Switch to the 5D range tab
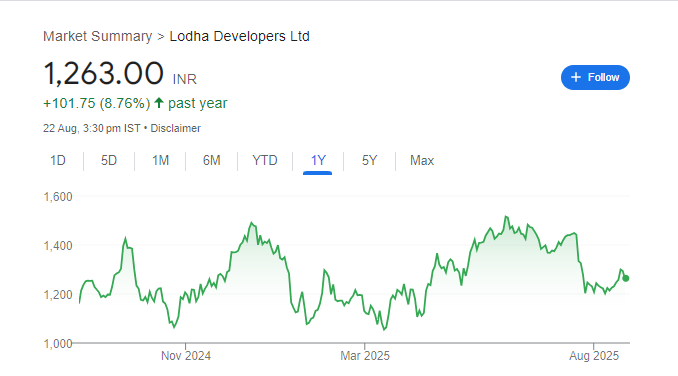The height and width of the screenshot is (376, 678). point(109,161)
